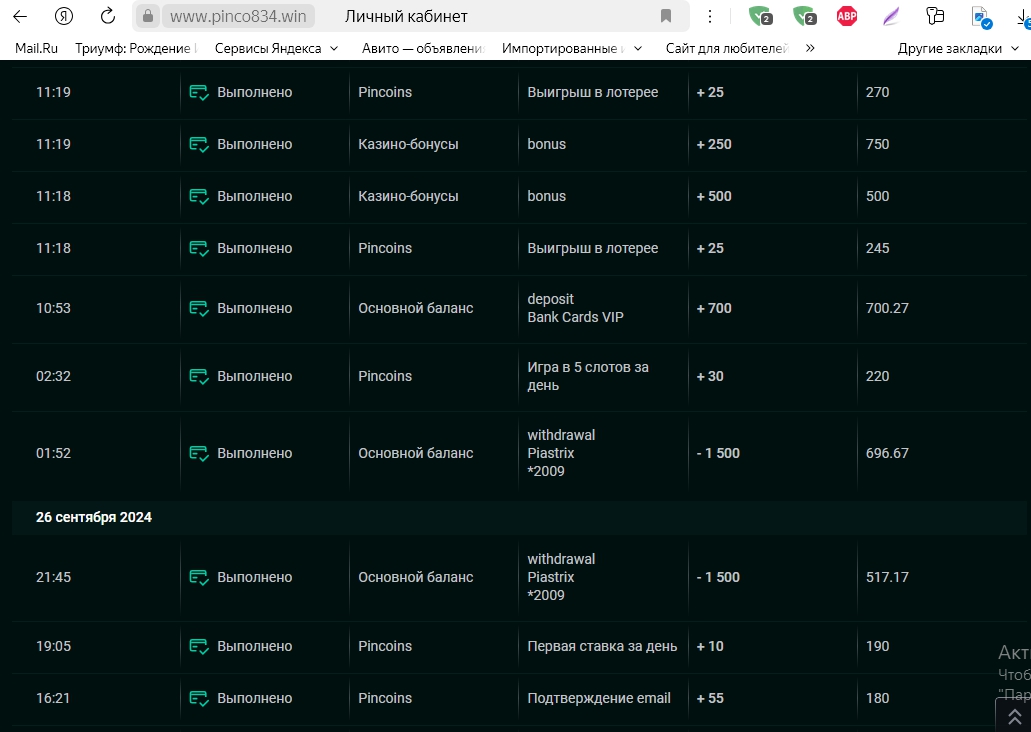
Task: Expand the Другие закладки folder
Action: (958, 48)
